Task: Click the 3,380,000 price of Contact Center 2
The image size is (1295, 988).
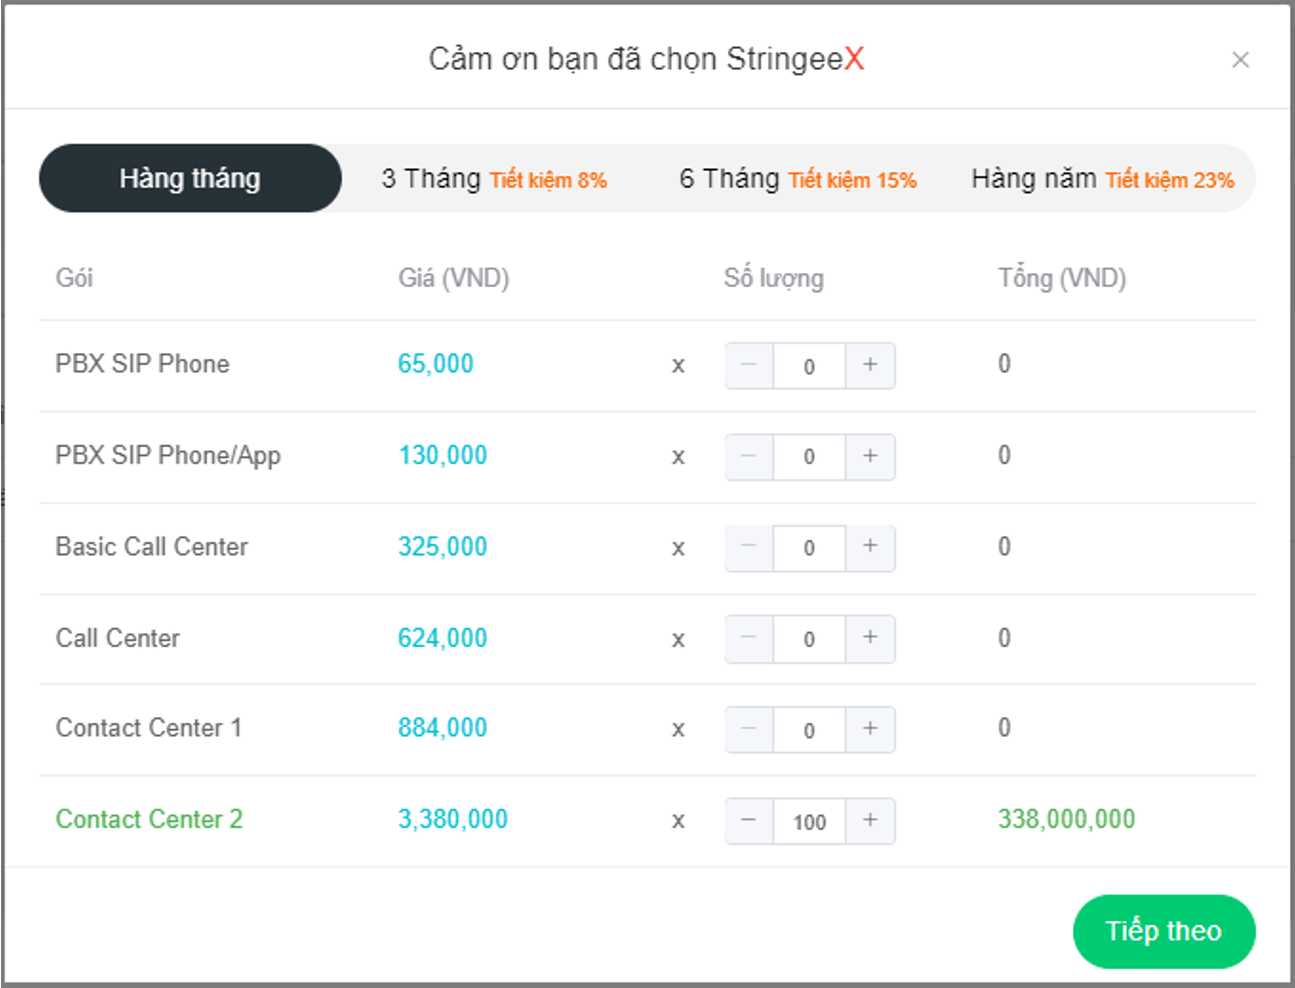Action: (x=453, y=820)
